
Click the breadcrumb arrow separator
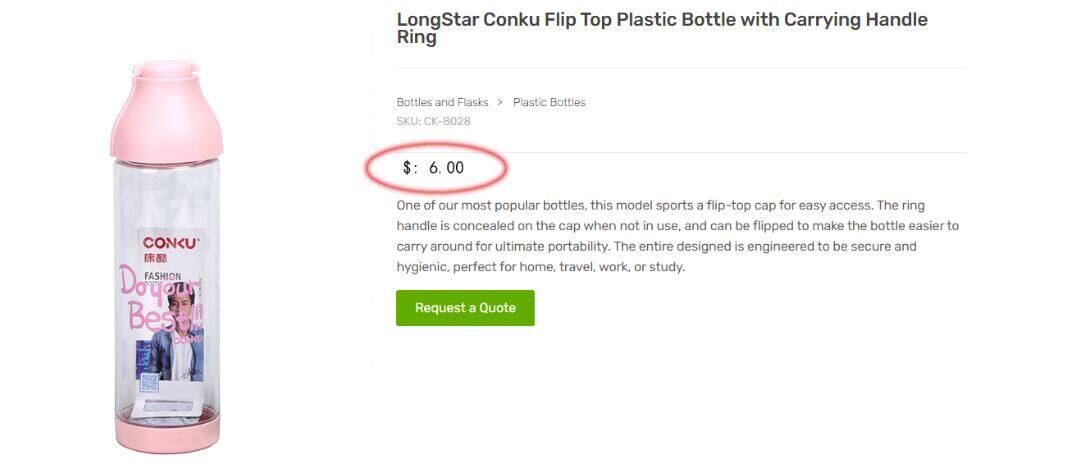click(500, 102)
